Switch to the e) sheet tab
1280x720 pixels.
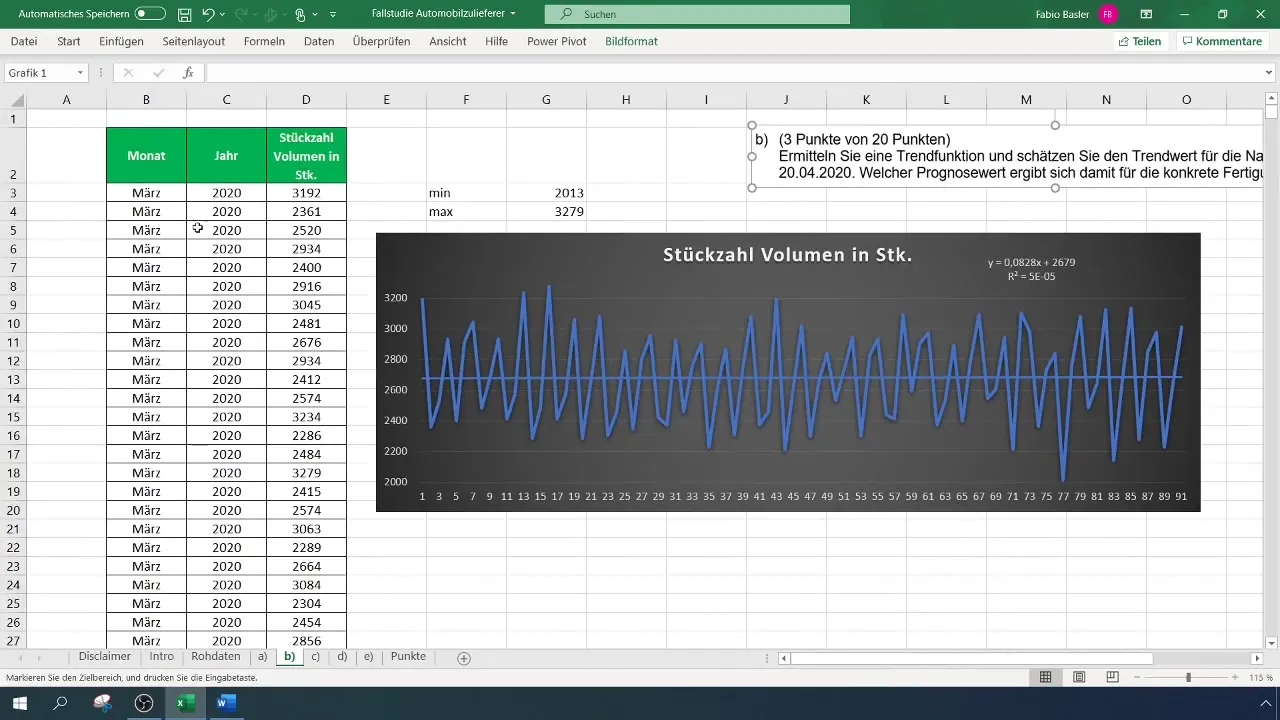(x=368, y=657)
